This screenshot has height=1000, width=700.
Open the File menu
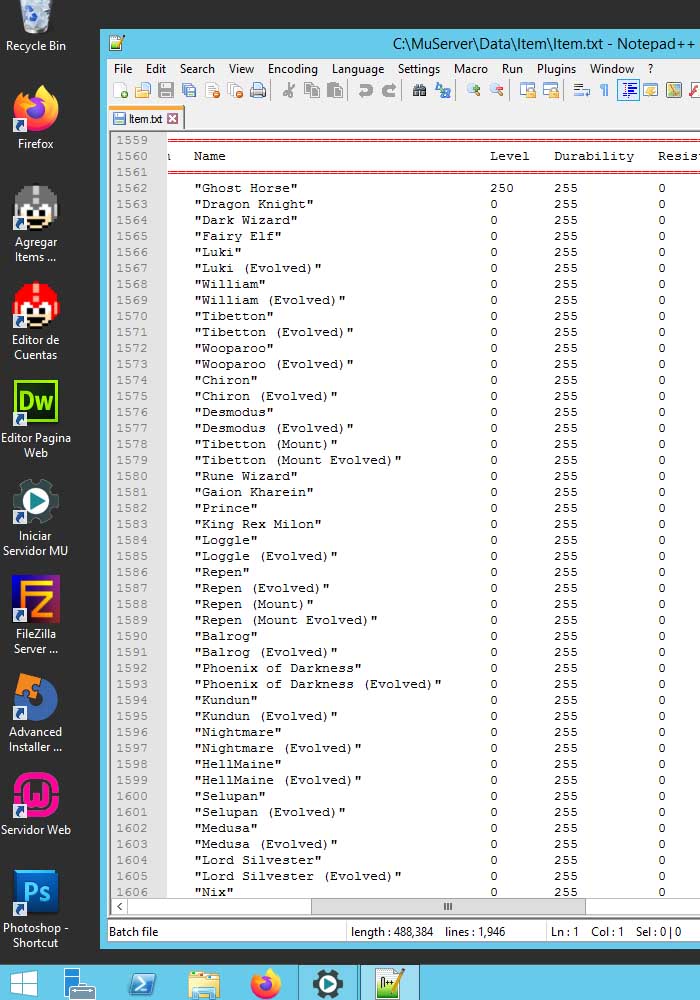coord(123,69)
